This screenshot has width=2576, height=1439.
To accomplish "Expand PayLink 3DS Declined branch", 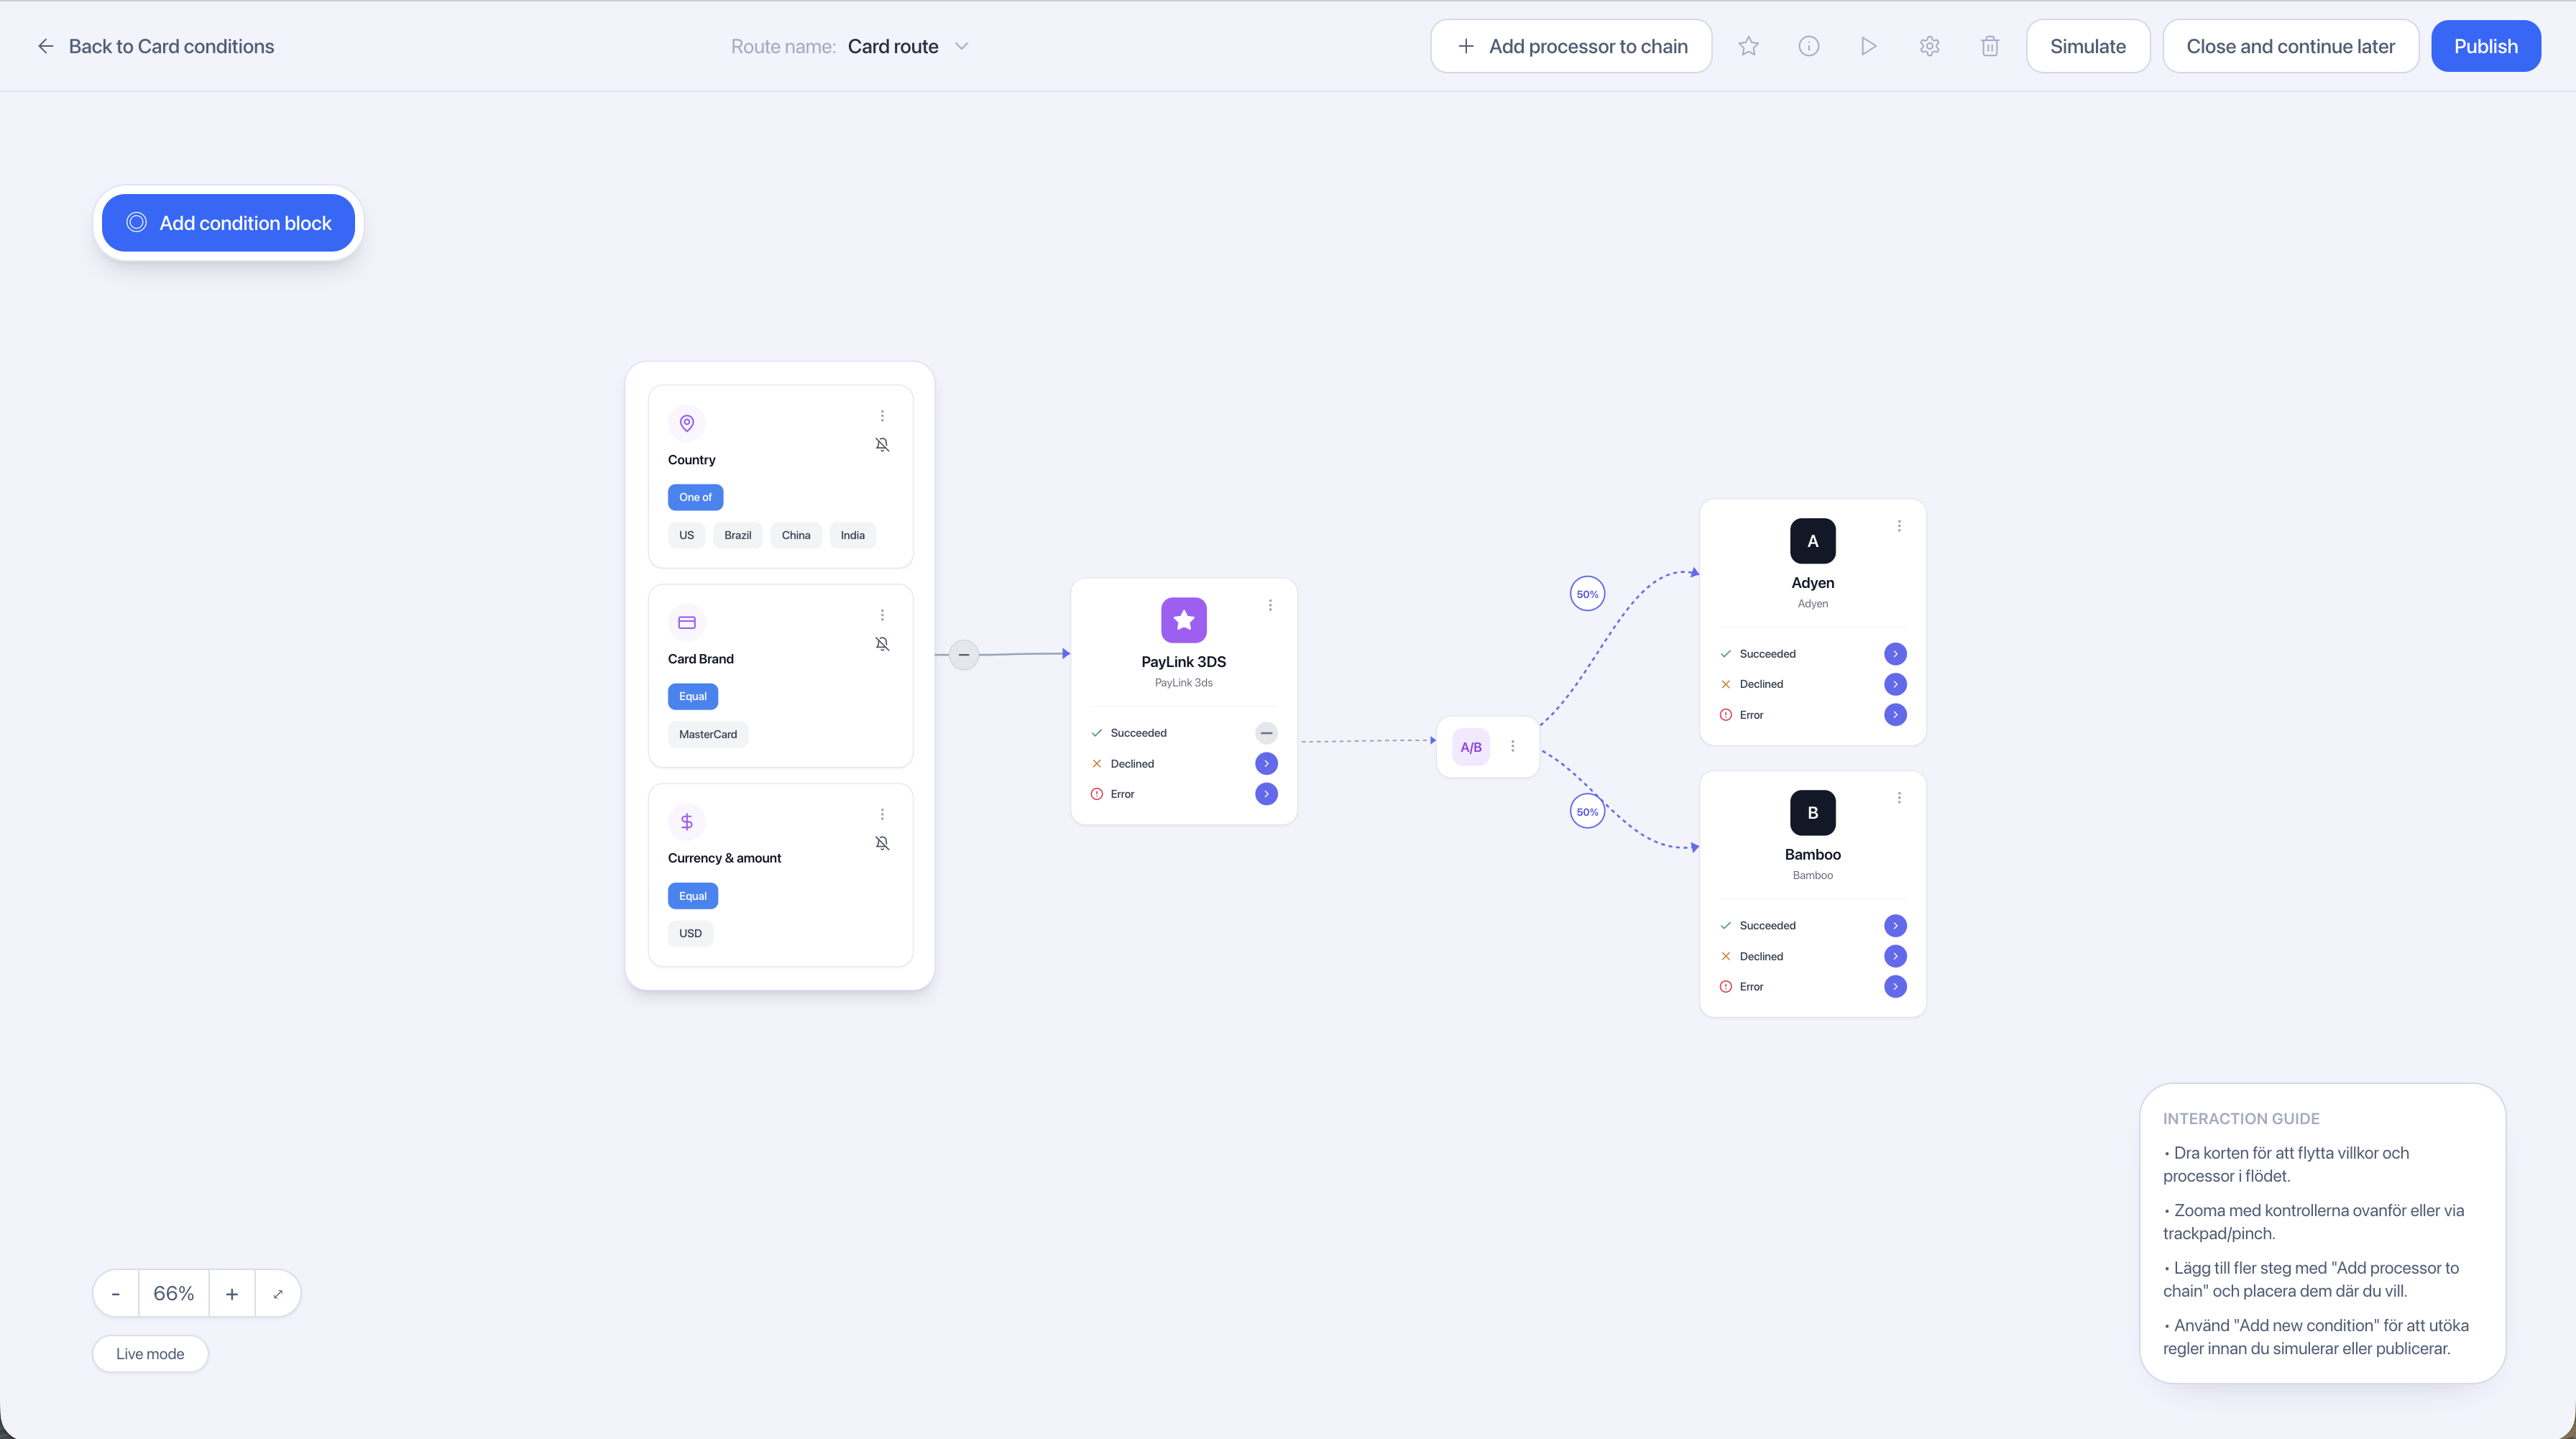I will (x=1266, y=764).
